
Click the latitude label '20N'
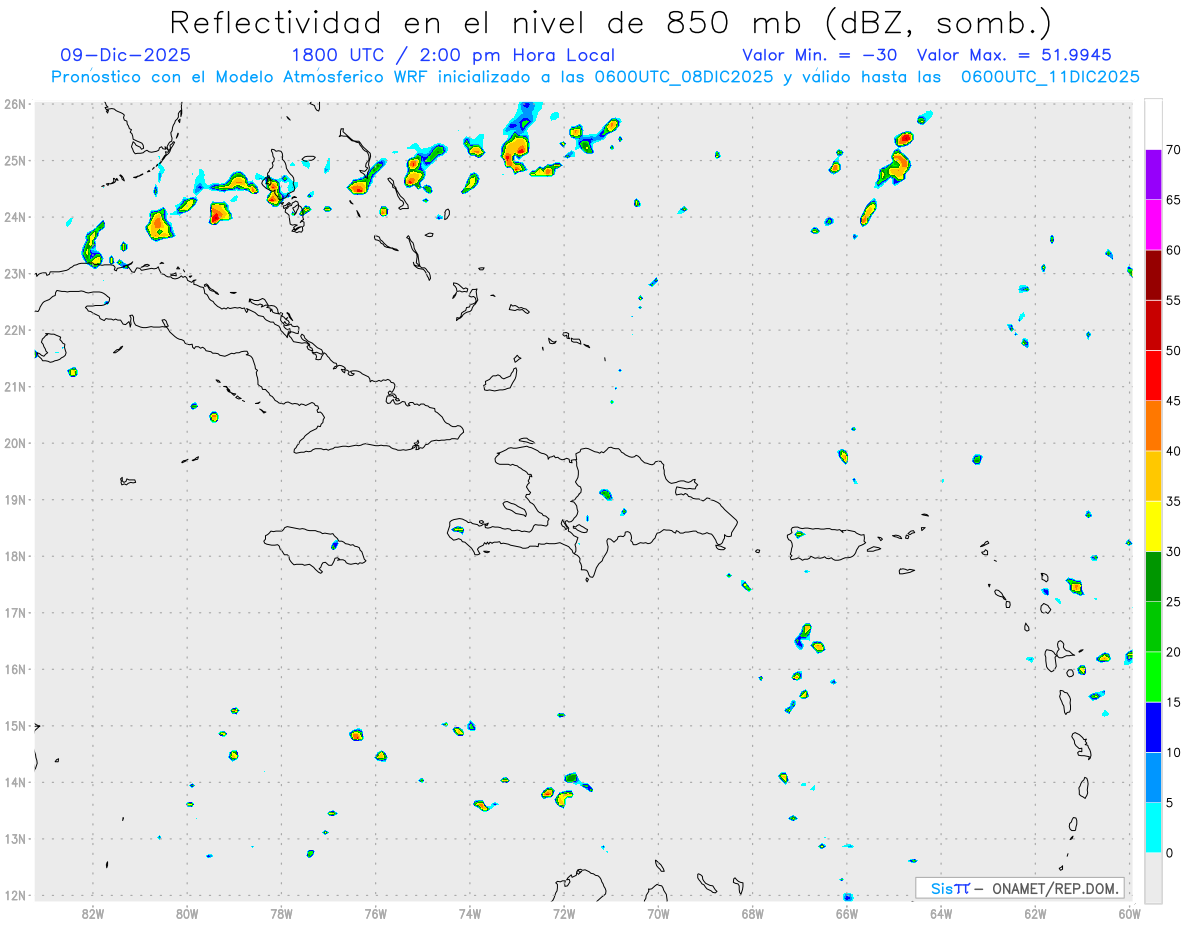[14, 443]
